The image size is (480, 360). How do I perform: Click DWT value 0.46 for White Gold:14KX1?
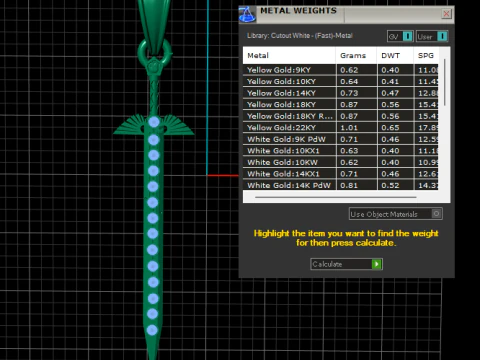point(390,174)
